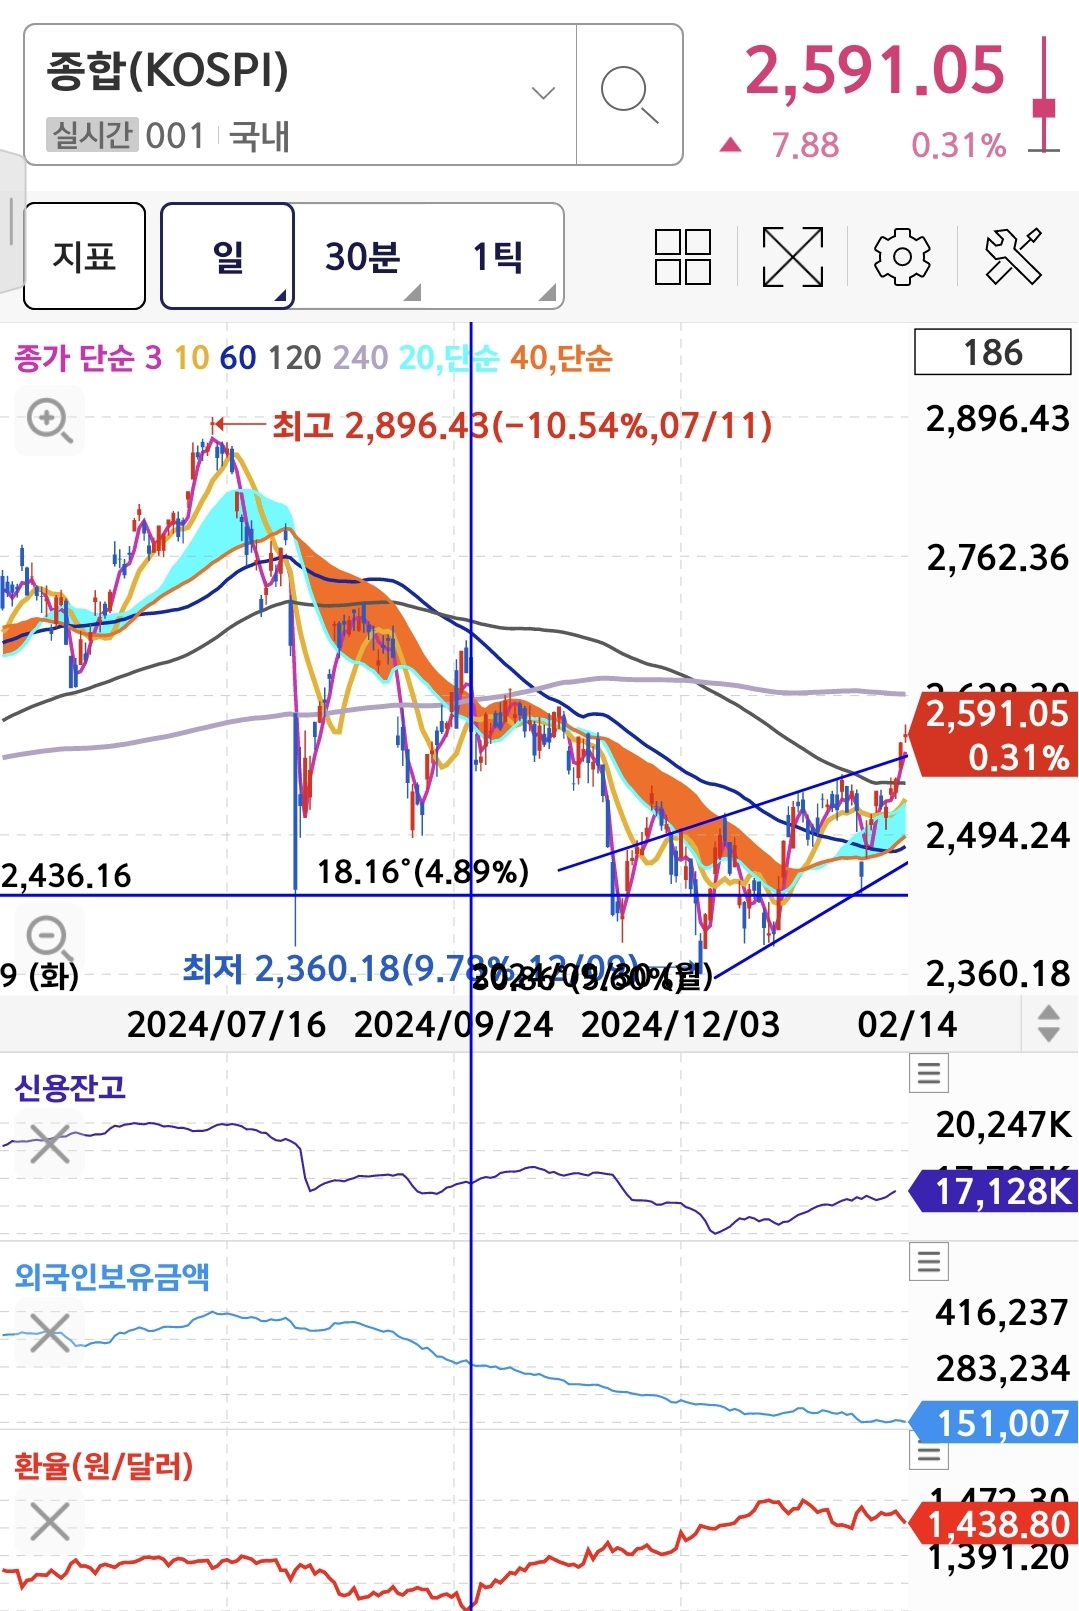The width and height of the screenshot is (1079, 1611).
Task: Click the 실시간 realtime badge
Action: tap(91, 134)
